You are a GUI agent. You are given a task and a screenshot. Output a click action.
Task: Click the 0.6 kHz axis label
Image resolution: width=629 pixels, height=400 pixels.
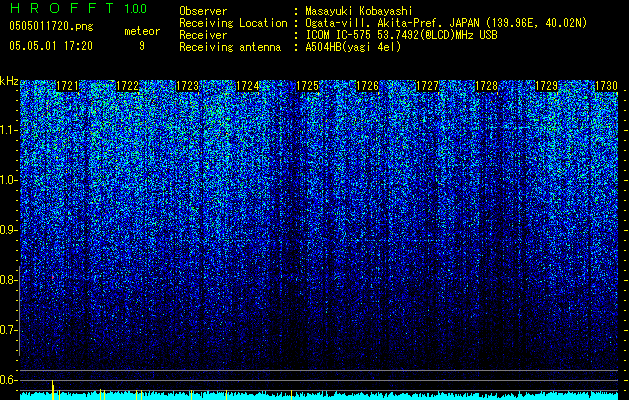(x=8, y=380)
